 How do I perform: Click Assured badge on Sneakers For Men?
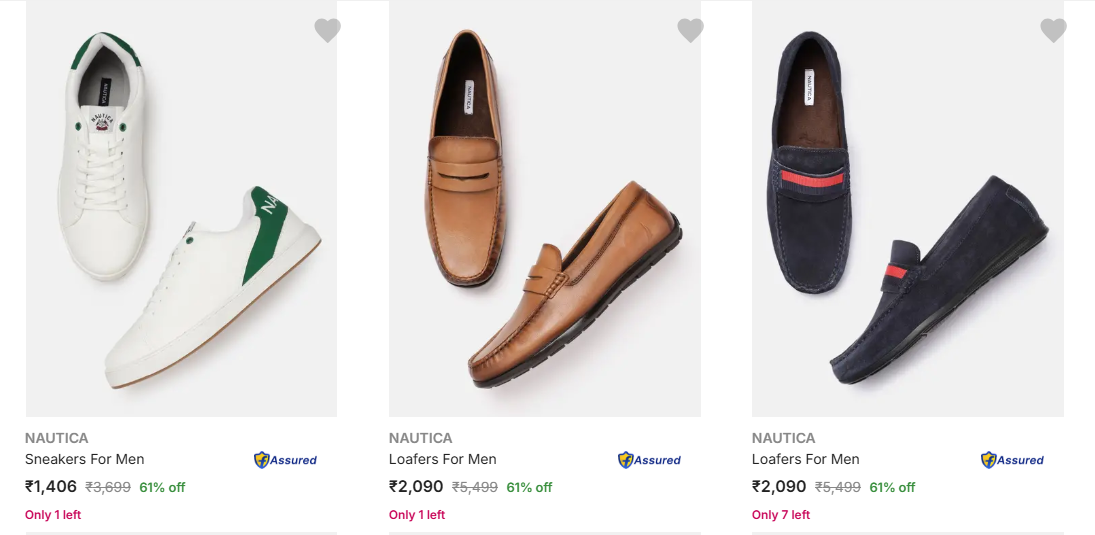285,460
